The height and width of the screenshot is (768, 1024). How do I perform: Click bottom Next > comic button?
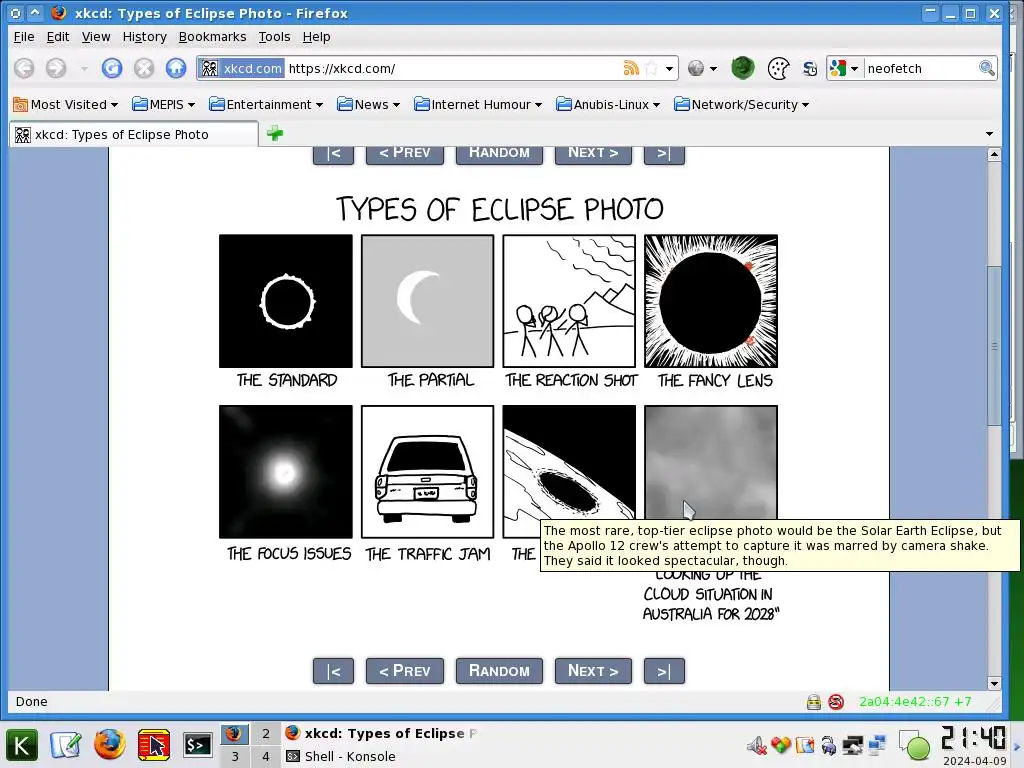(593, 671)
